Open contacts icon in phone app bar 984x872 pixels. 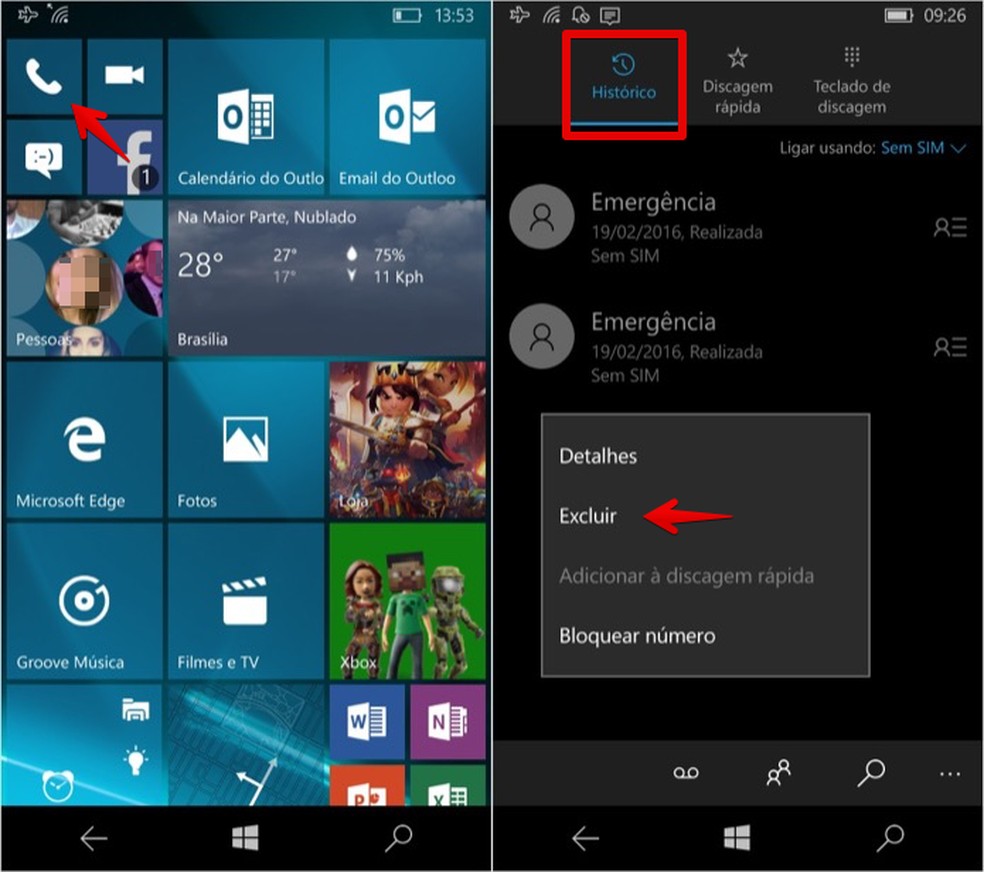point(778,773)
